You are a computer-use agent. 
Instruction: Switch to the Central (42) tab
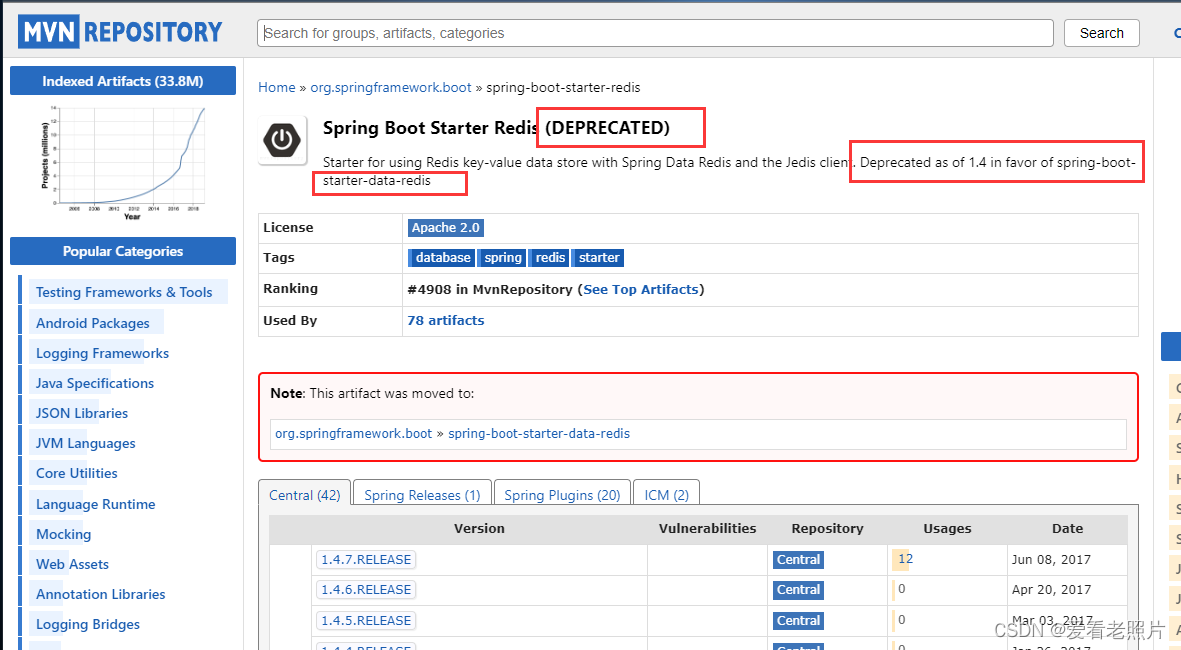coord(304,494)
